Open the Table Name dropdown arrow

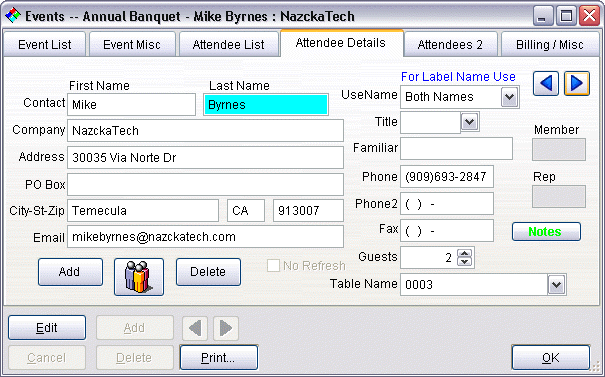point(556,285)
